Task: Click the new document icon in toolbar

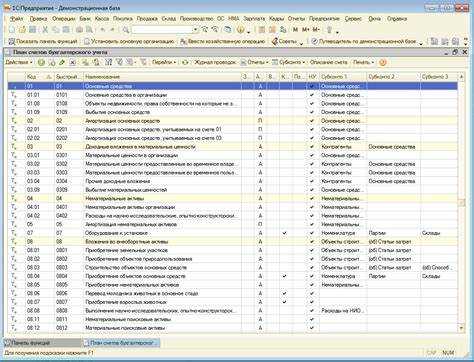Action: tap(12, 30)
